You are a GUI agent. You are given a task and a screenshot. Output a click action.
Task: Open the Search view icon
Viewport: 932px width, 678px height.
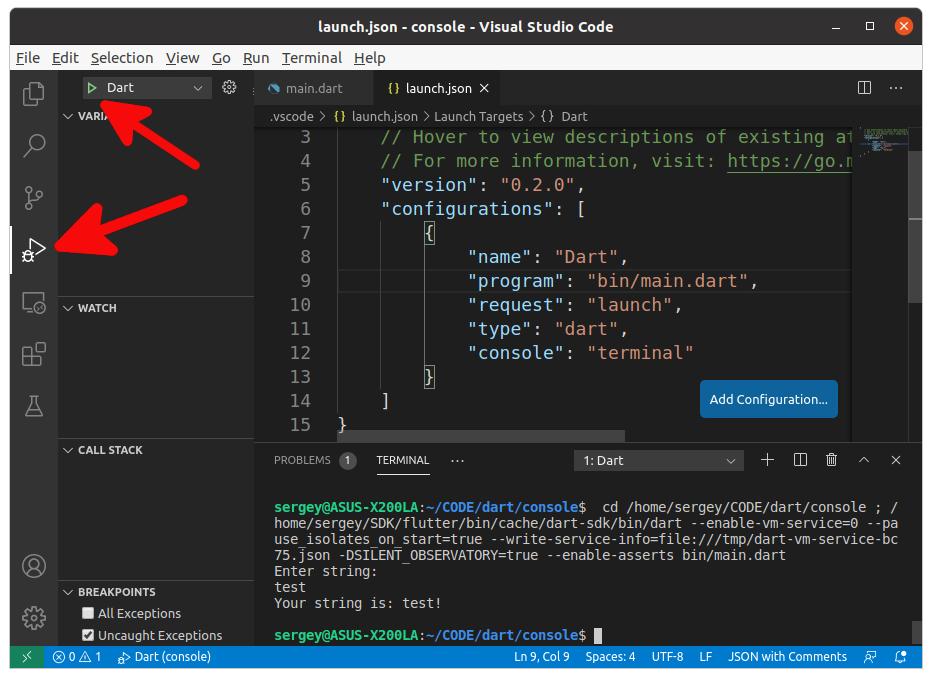coord(34,145)
